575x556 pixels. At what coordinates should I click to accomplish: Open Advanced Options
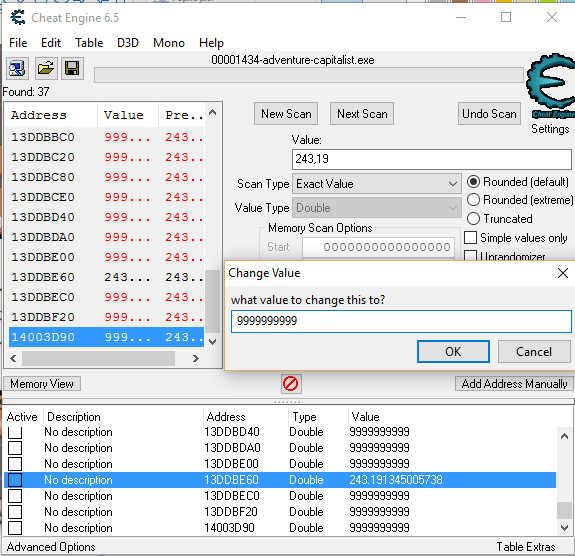click(51, 547)
